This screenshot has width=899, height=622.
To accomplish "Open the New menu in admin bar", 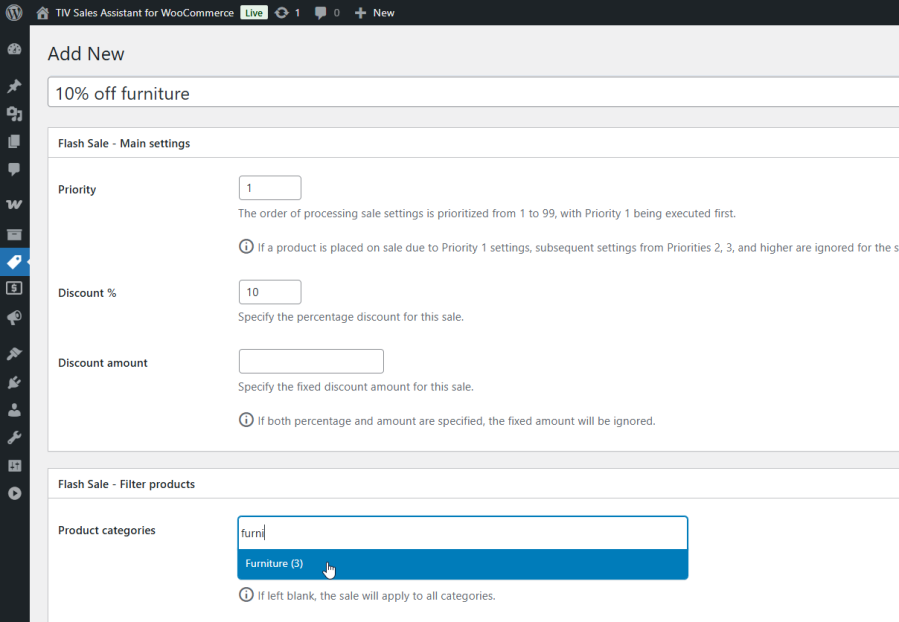I will (375, 12).
